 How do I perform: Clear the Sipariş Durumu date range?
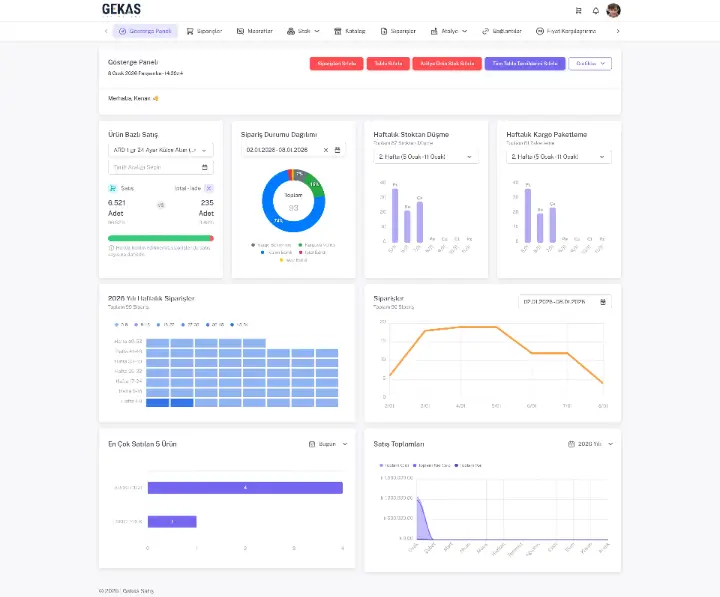tap(325, 150)
